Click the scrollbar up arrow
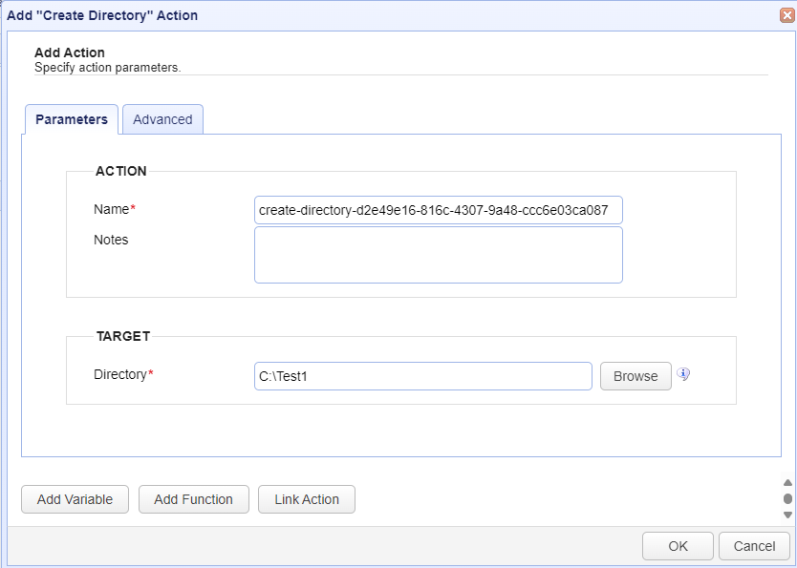 coord(787,483)
